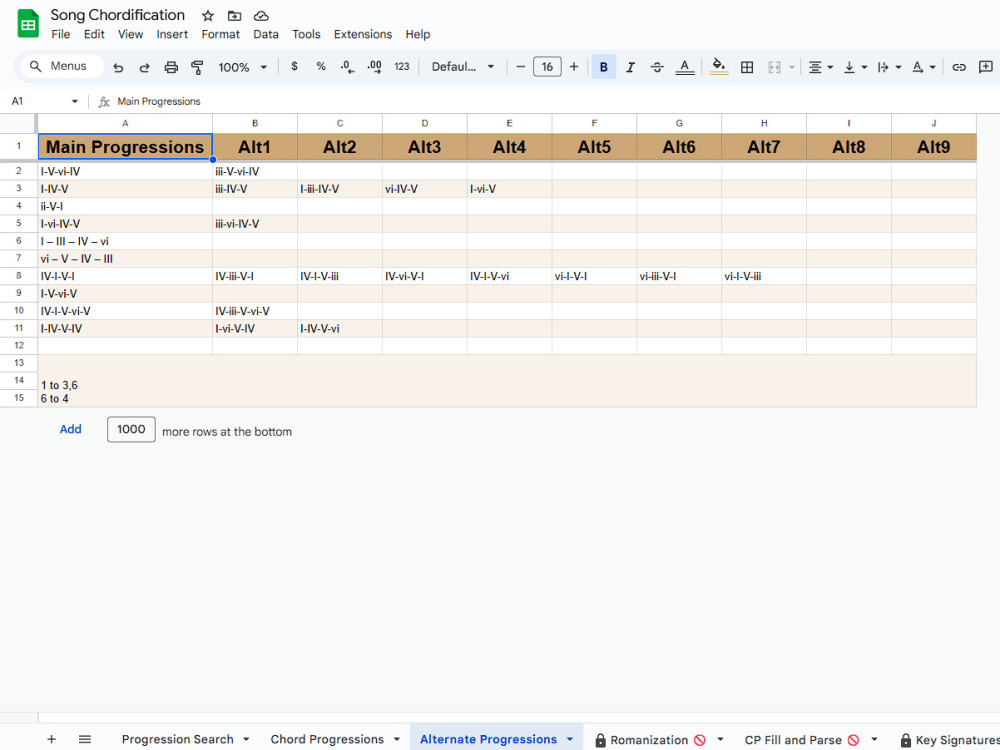1000x750 pixels.
Task: Open the Format menu
Action: [x=221, y=34]
